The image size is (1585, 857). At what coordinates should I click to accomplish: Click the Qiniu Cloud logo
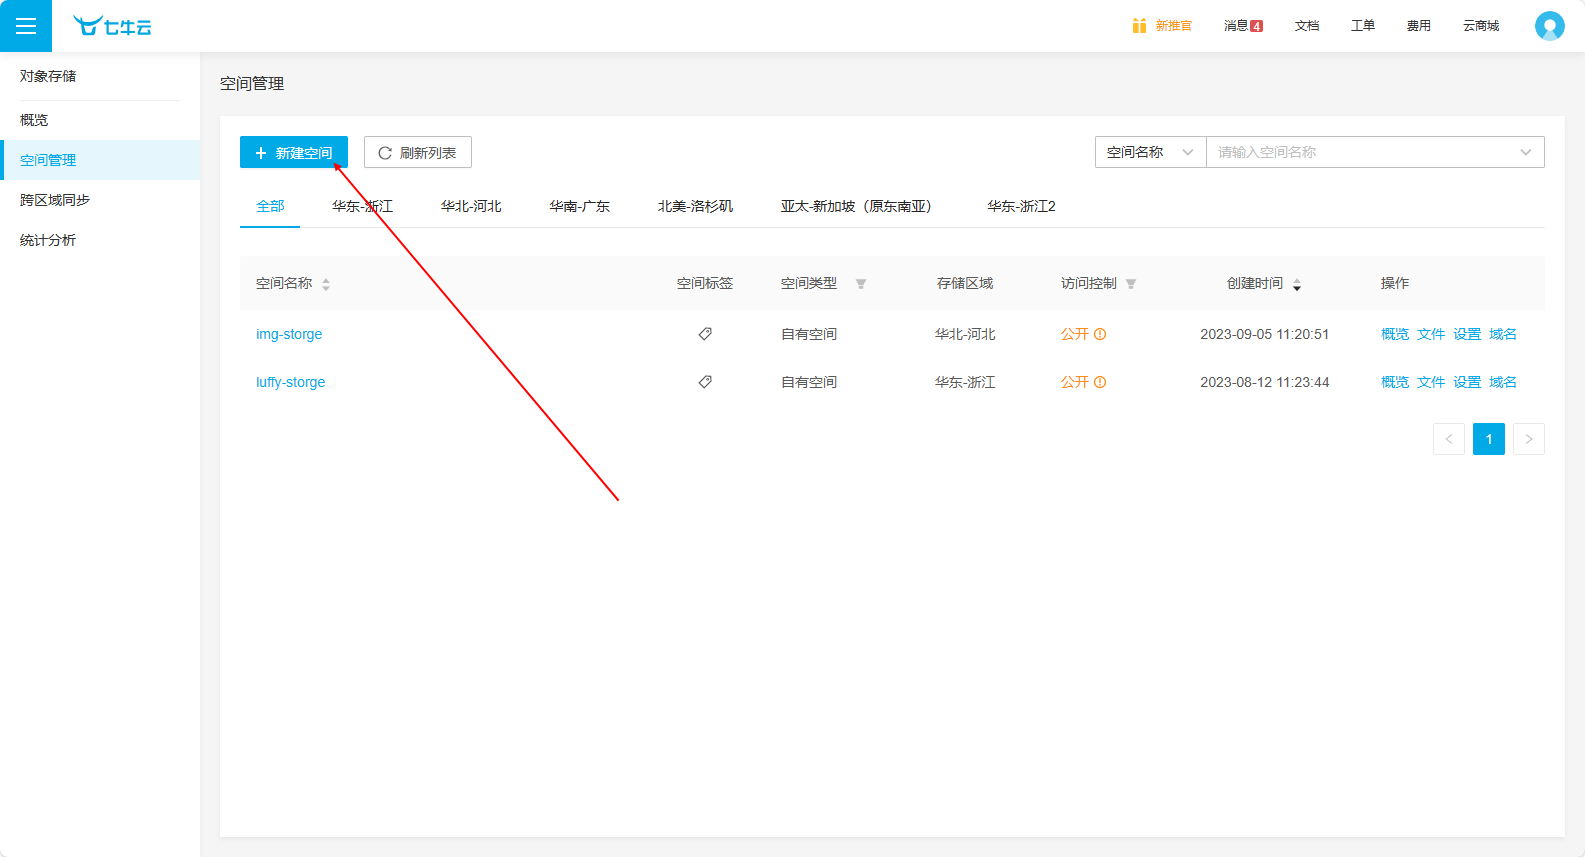[112, 26]
